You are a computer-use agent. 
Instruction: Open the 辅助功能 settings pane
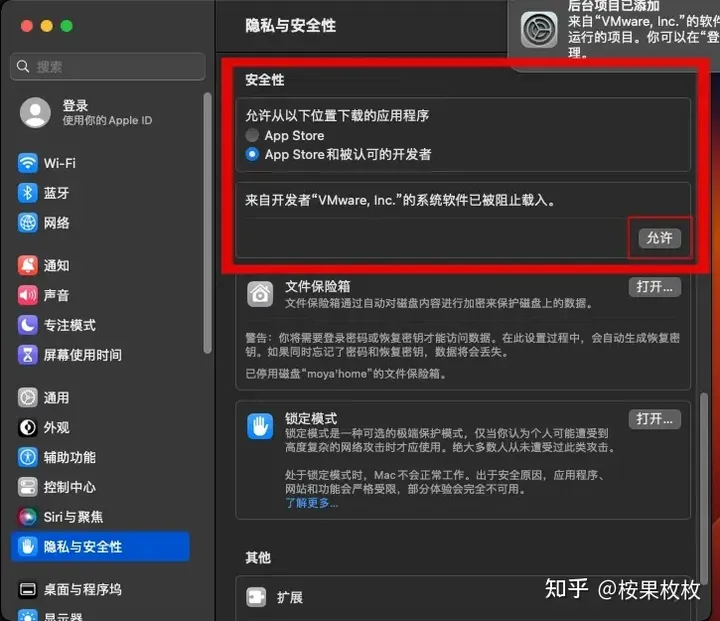[100, 457]
